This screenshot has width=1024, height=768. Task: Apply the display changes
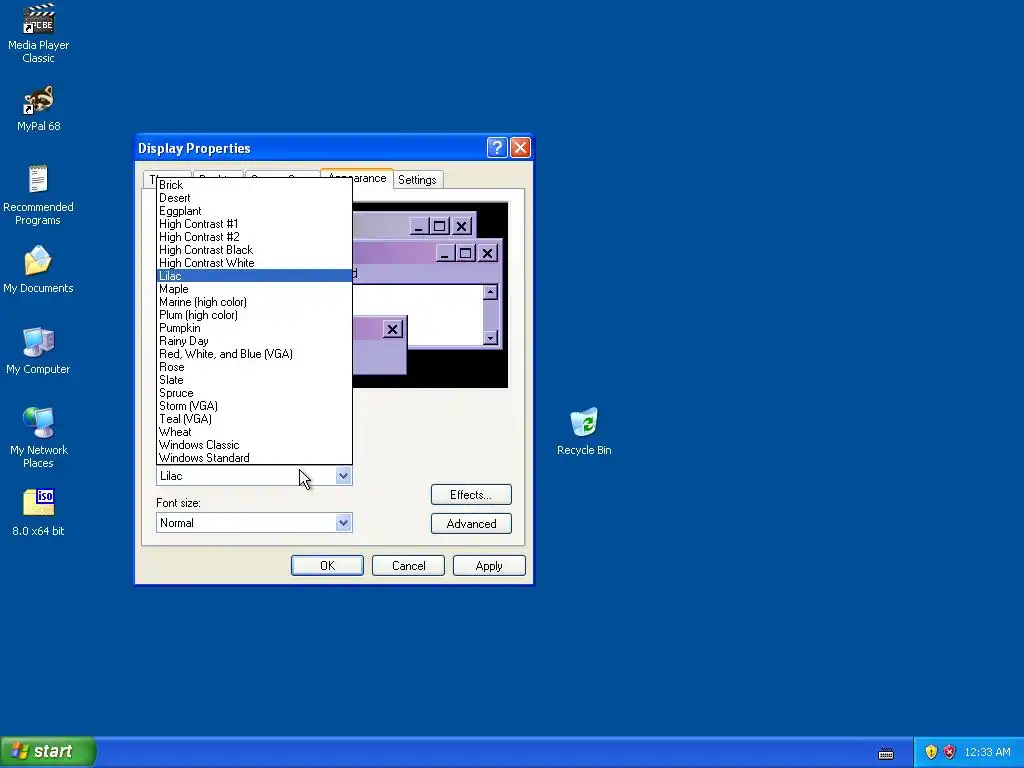point(489,566)
